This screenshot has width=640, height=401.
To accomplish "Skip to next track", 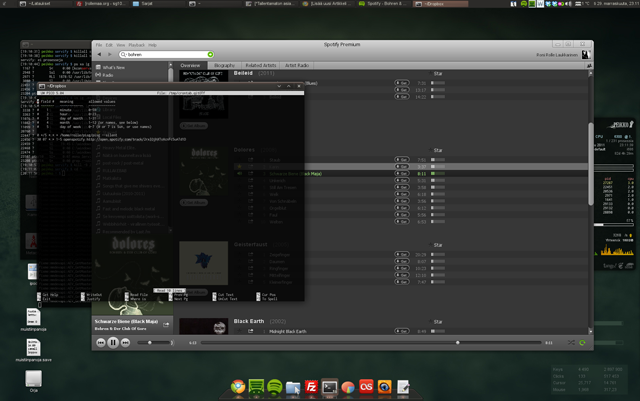I will tap(125, 343).
